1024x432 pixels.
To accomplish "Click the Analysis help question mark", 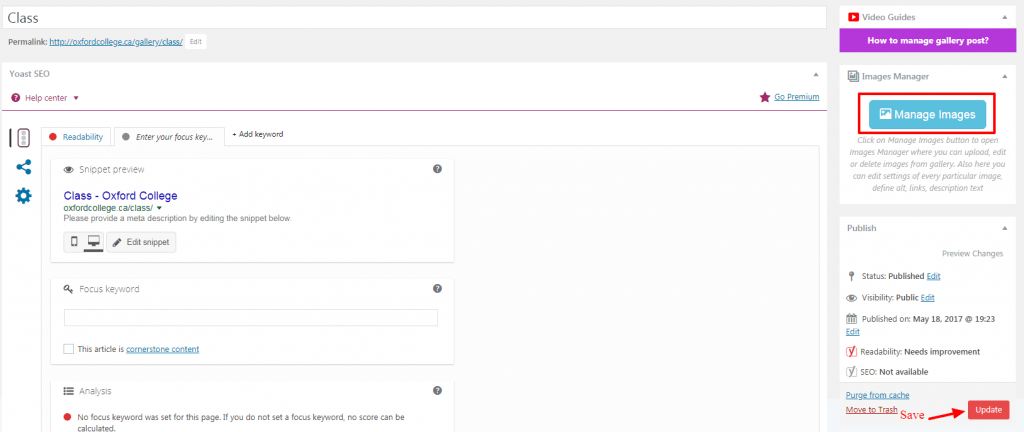I will click(x=437, y=391).
